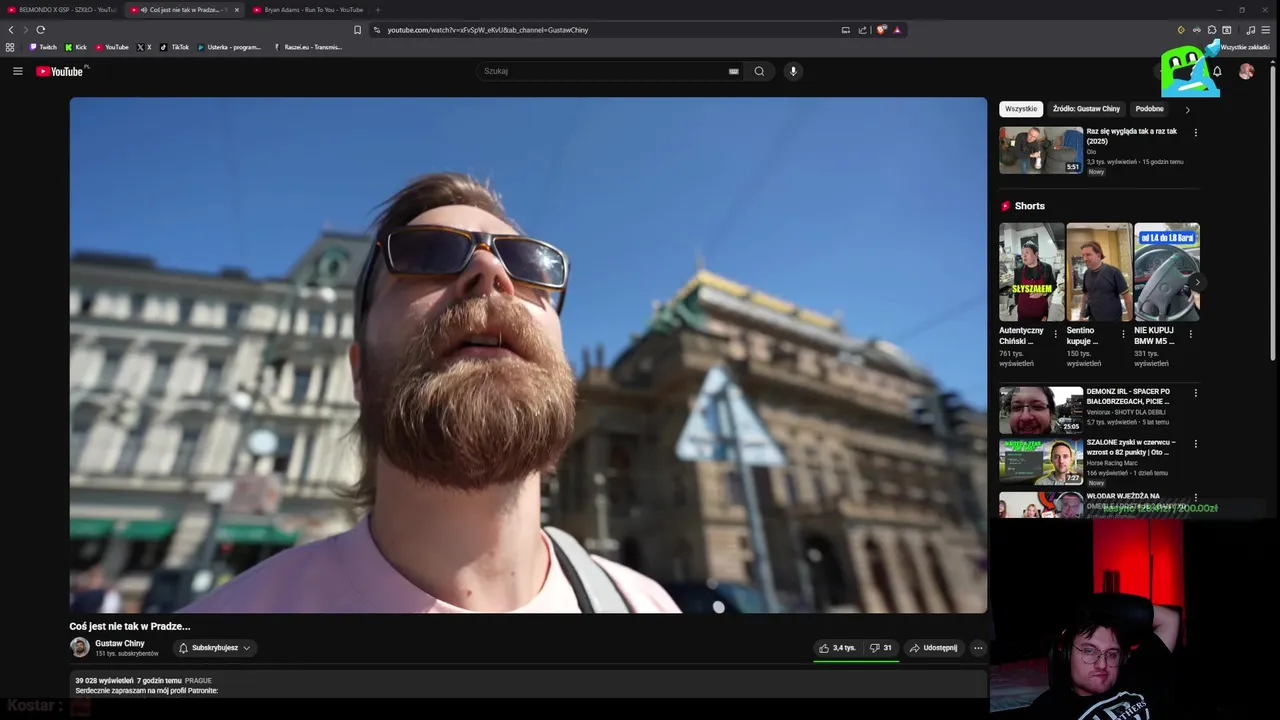The image size is (1280, 720).
Task: Open 'SZALONE zyski w czerwcu' video thumbnail
Action: pos(1041,461)
